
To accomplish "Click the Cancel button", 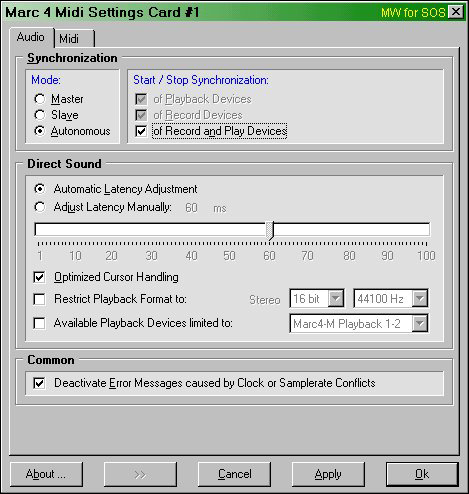I will tap(234, 474).
